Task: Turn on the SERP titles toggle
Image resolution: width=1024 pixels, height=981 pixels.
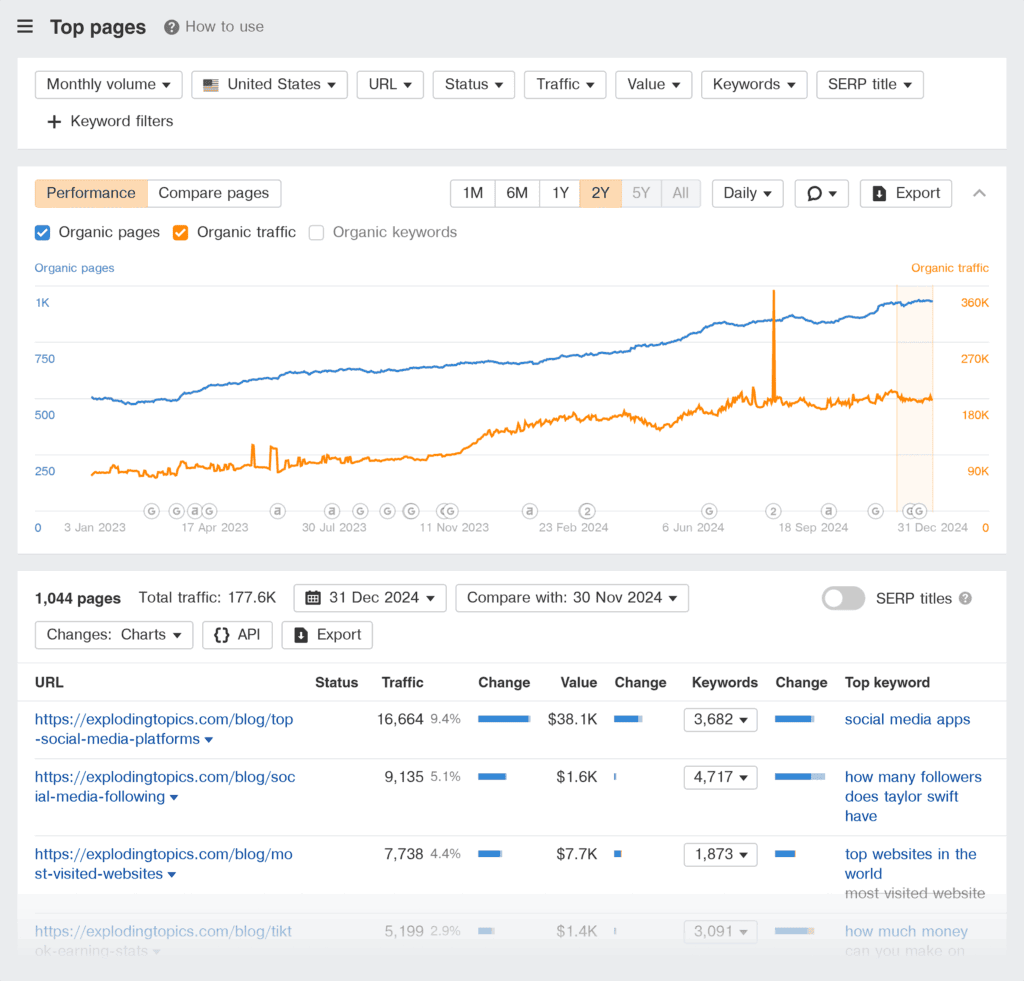Action: (x=843, y=598)
